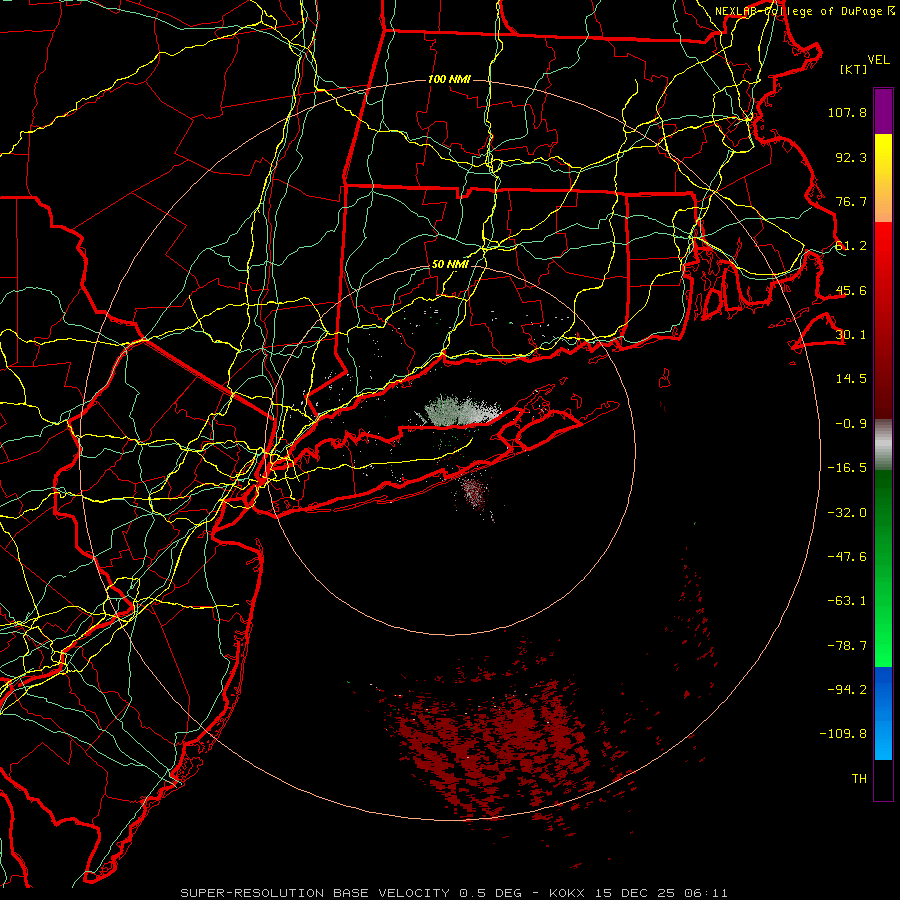This screenshot has height=900, width=900.
Task: Select the -94.2 velocity scale label
Action: [x=847, y=690]
